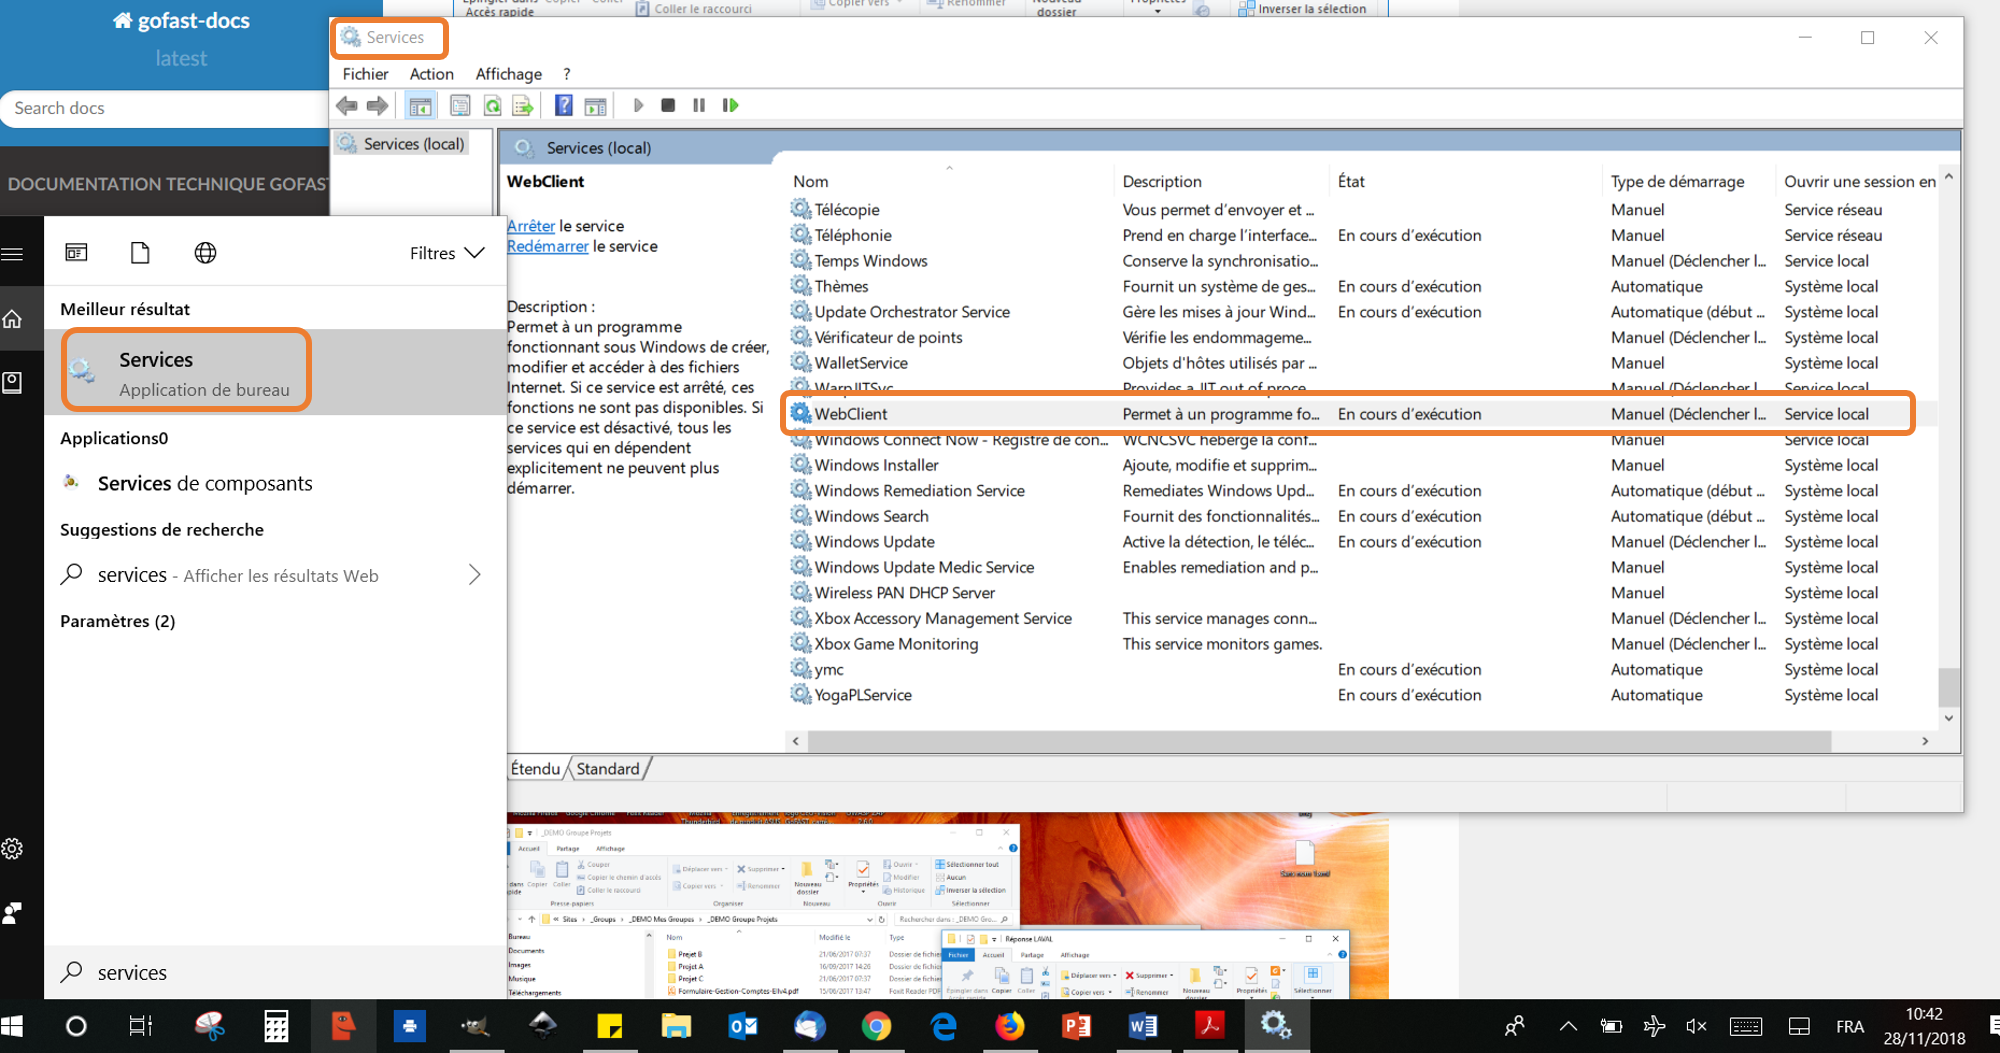Open Google Chrome from the taskbar
The width and height of the screenshot is (2000, 1053).
click(876, 1026)
